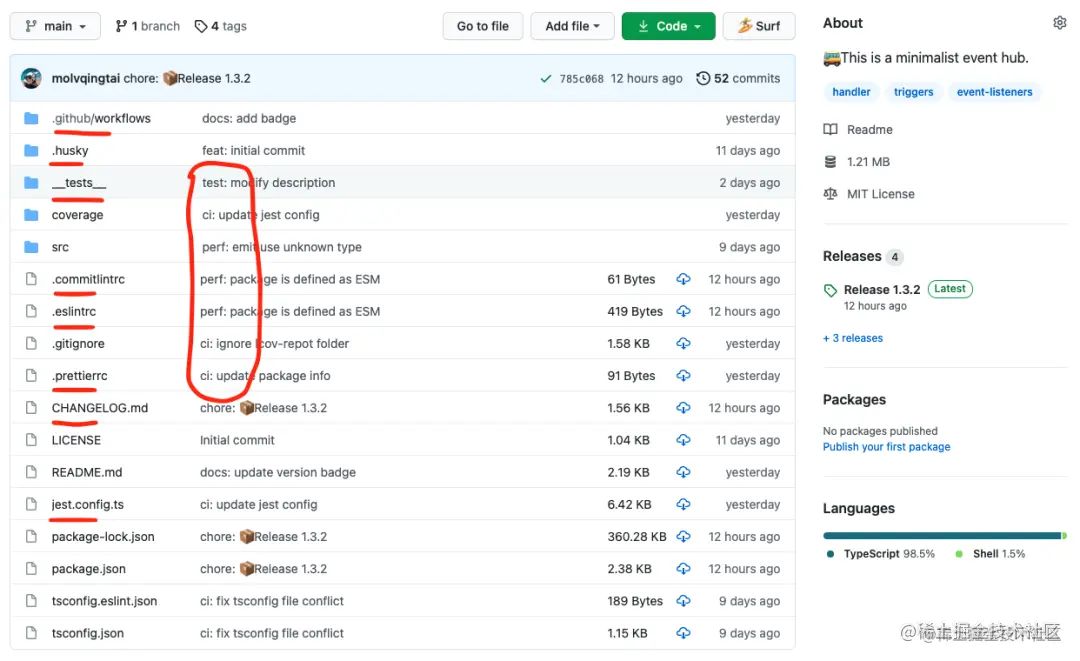Open the .husky folder
This screenshot has width=1080, height=661.
pos(70,151)
